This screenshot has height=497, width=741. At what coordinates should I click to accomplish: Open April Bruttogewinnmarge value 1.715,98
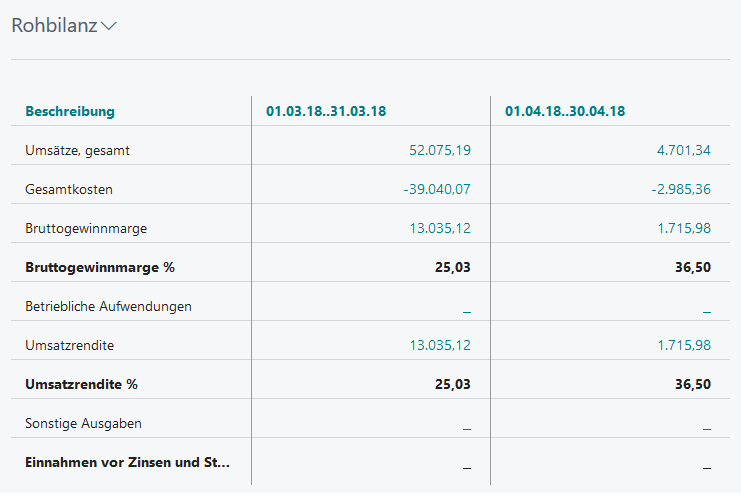pyautogui.click(x=684, y=229)
